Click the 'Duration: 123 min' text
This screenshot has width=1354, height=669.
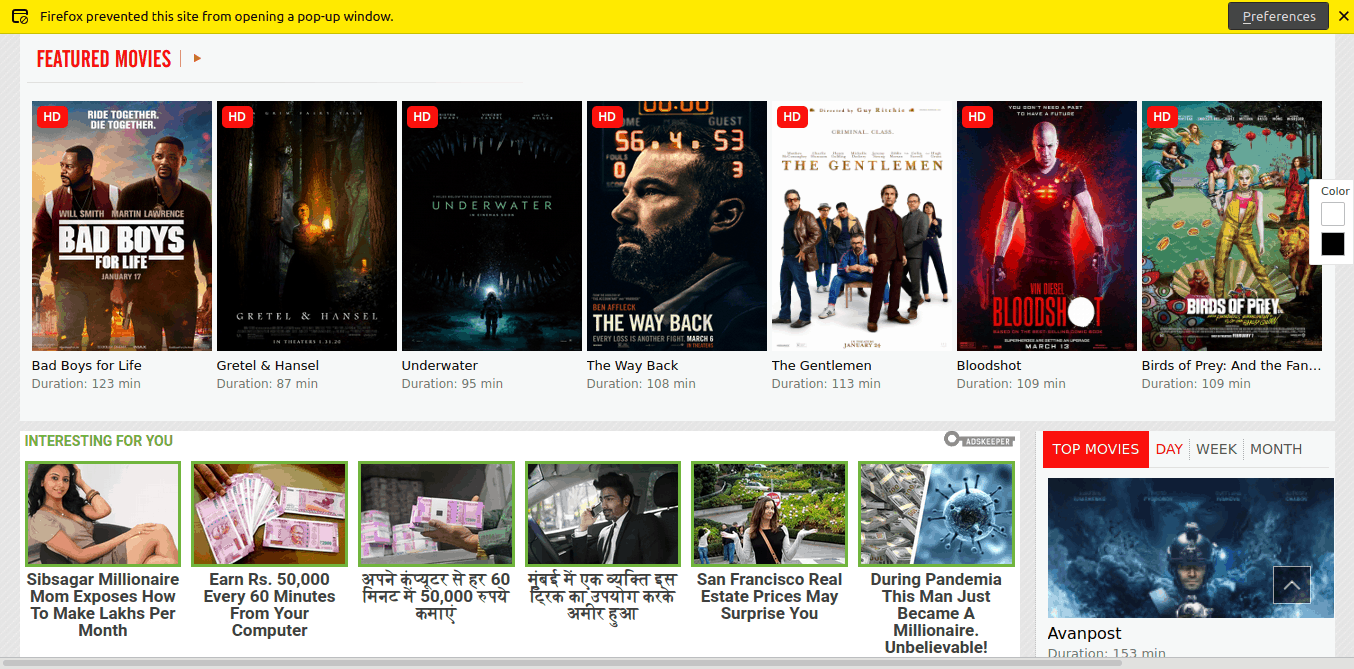pyautogui.click(x=86, y=384)
